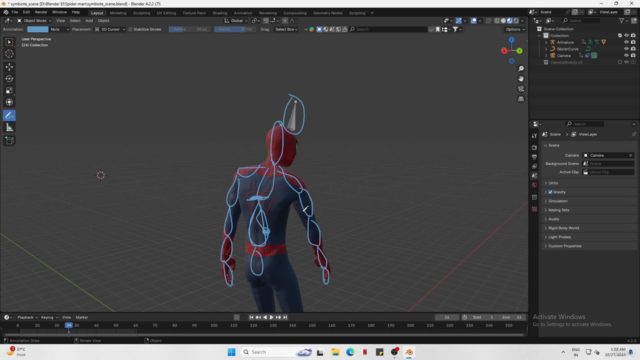Image resolution: width=640 pixels, height=360 pixels.
Task: Open the timeline Keying popover
Action: (49, 317)
